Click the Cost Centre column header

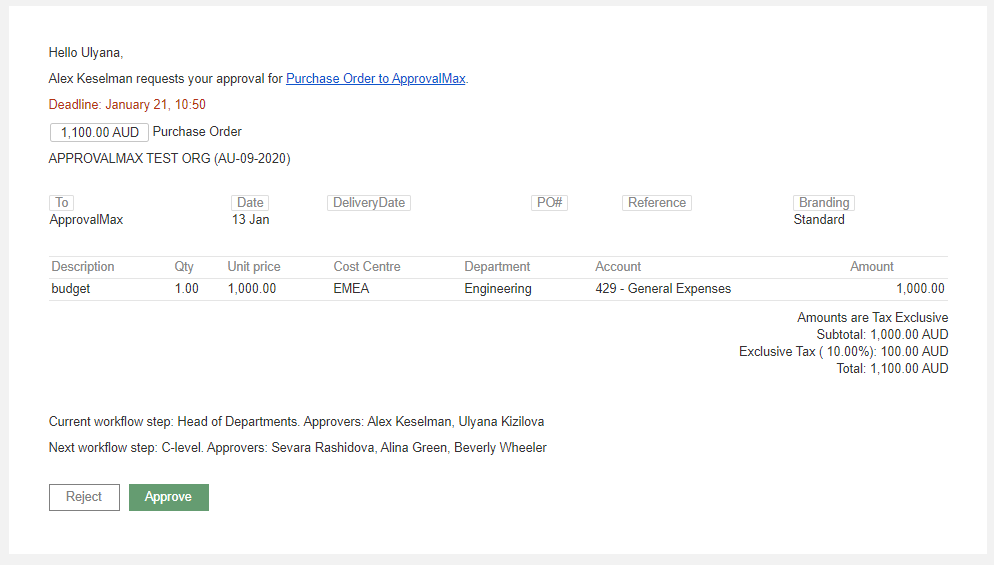click(367, 267)
